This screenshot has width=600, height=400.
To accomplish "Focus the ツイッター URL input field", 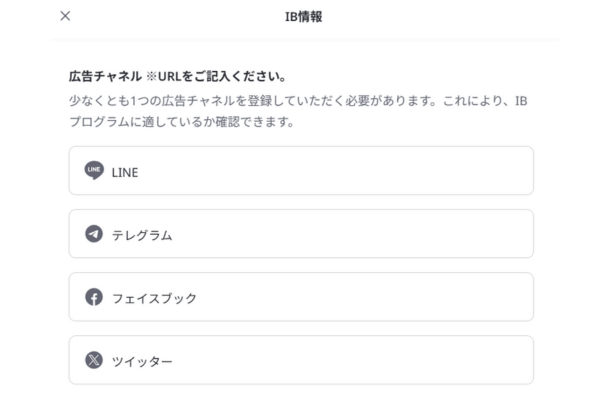I will (x=301, y=360).
